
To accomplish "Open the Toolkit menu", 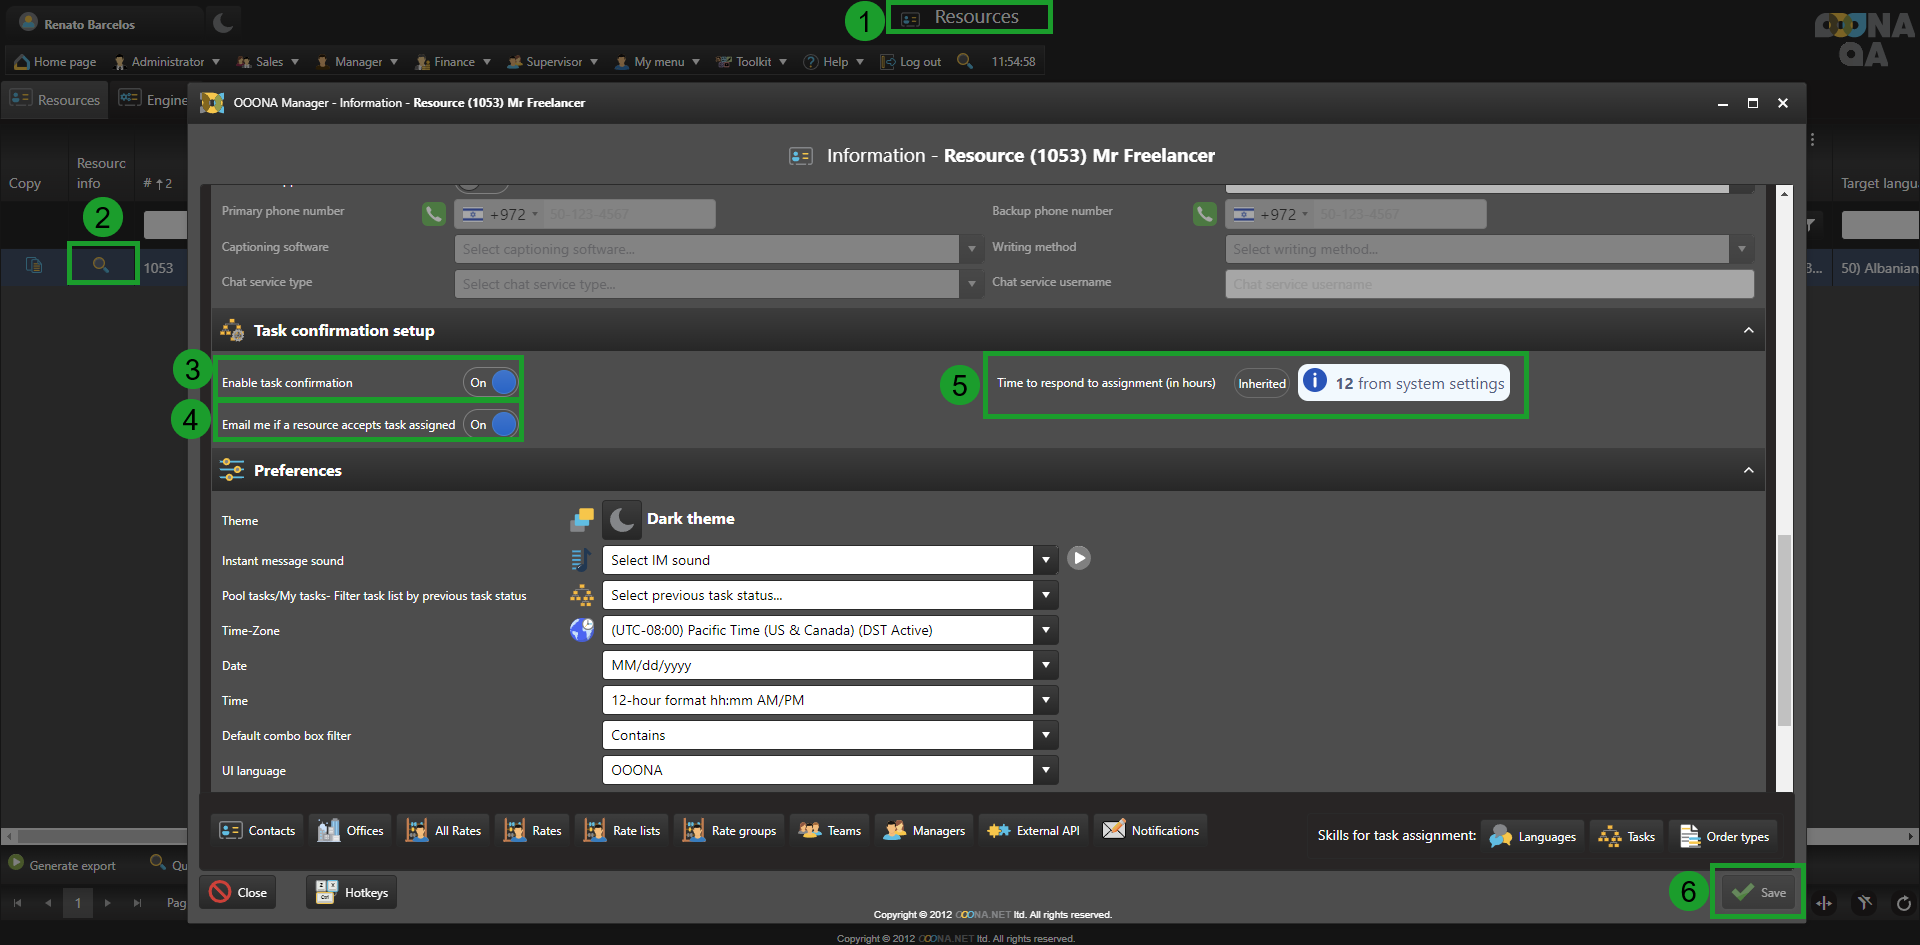I will click(752, 62).
